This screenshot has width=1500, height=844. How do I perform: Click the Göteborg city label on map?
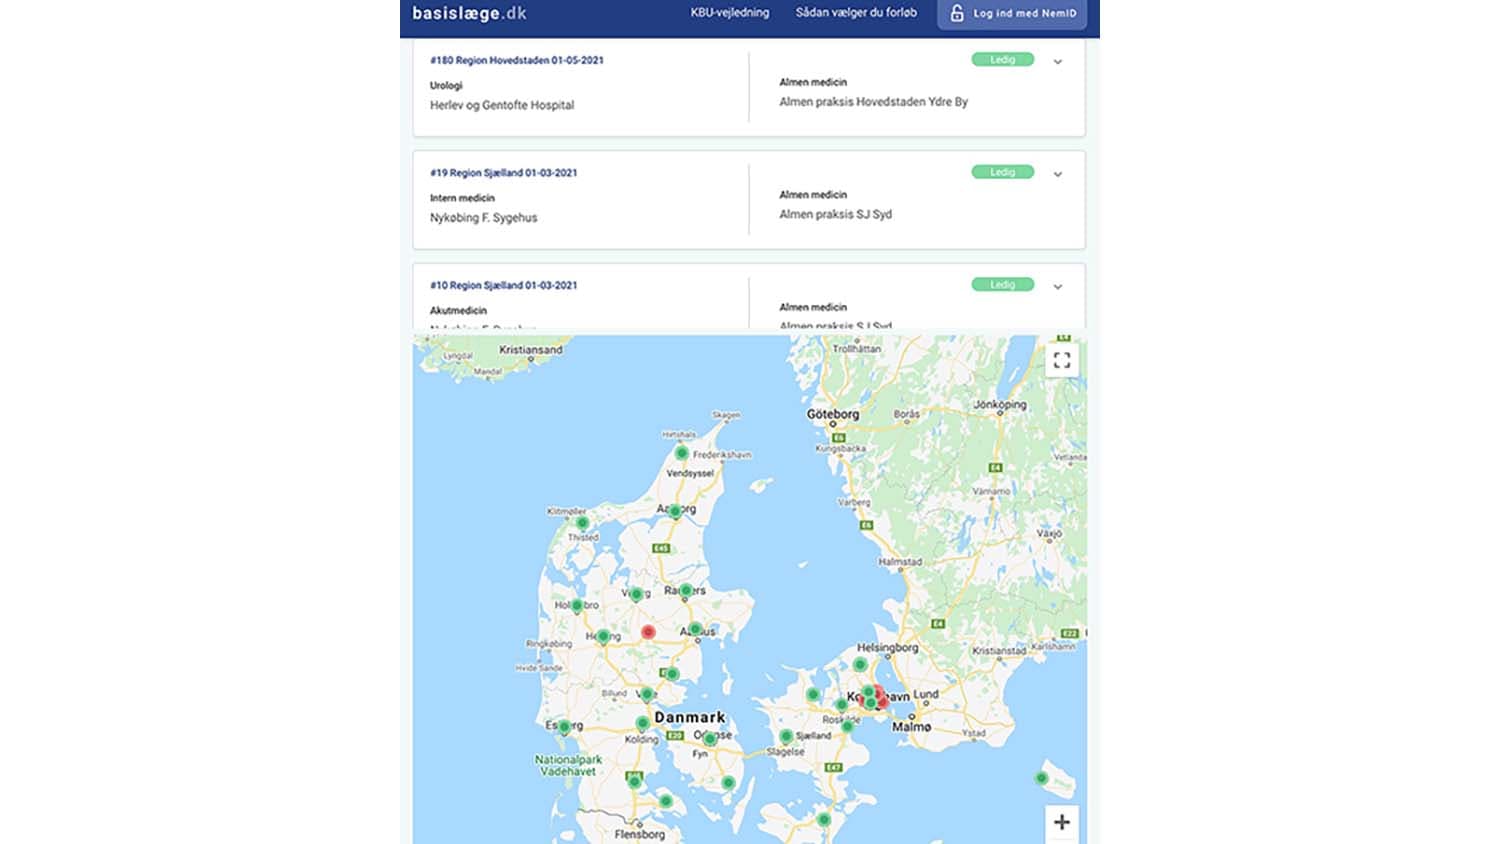pyautogui.click(x=833, y=414)
